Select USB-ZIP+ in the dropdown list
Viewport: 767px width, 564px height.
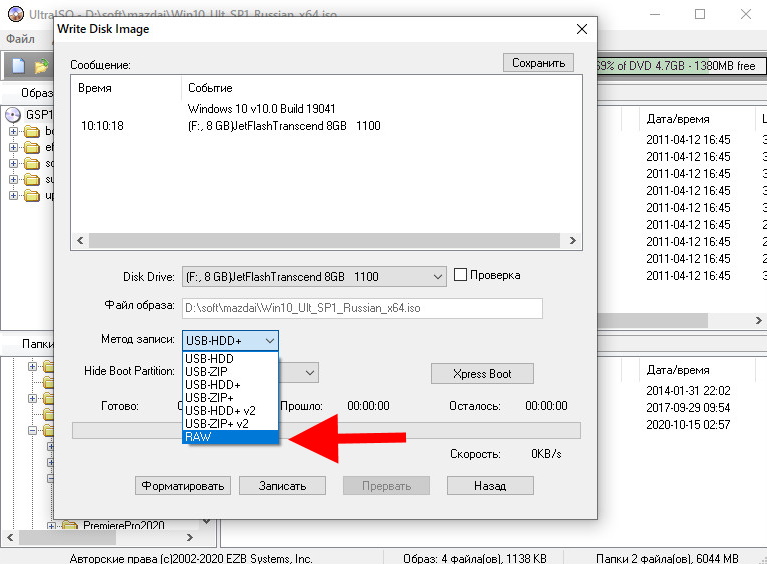(x=230, y=397)
